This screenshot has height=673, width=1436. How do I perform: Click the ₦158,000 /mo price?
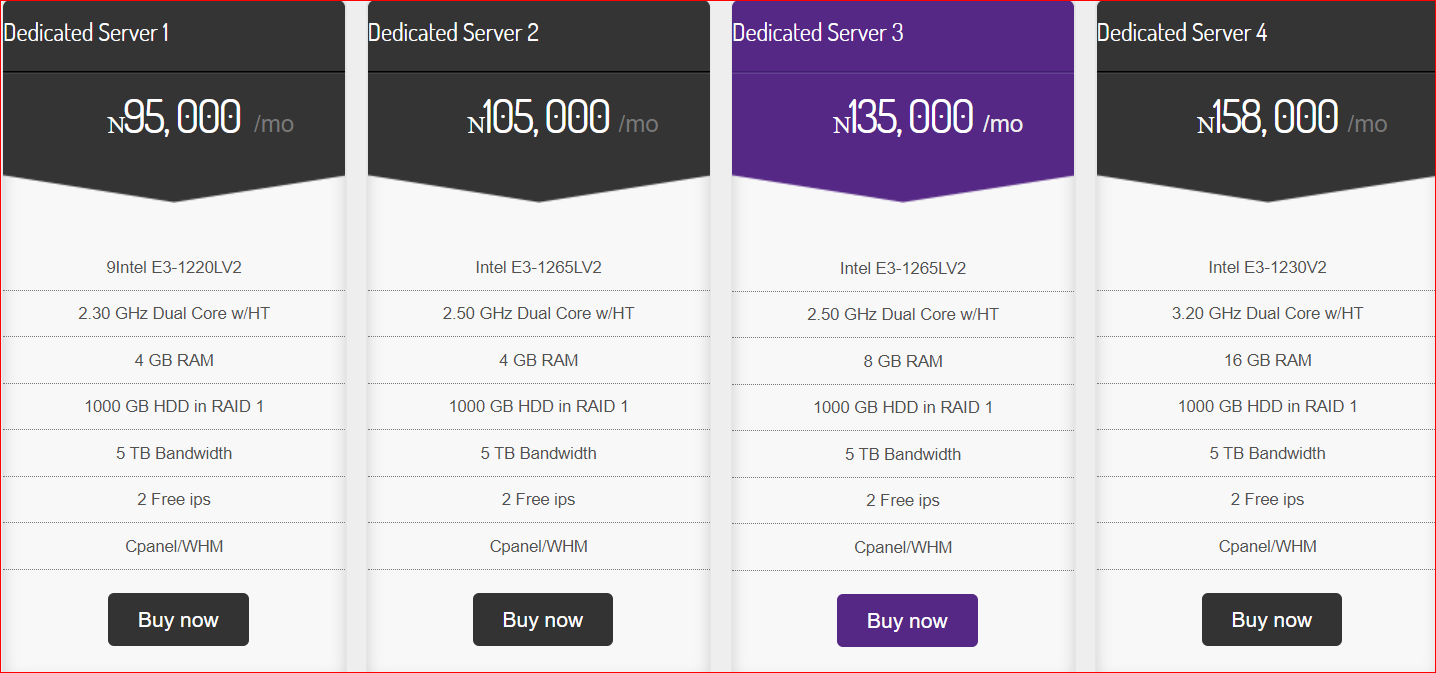[1292, 118]
